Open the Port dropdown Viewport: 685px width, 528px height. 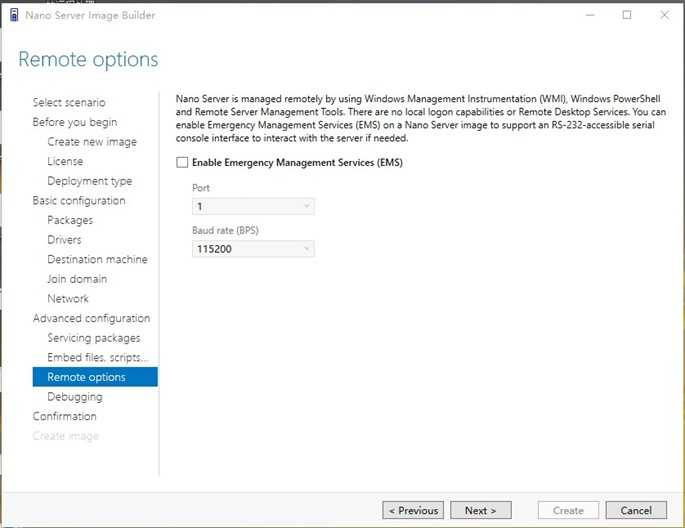pos(253,206)
